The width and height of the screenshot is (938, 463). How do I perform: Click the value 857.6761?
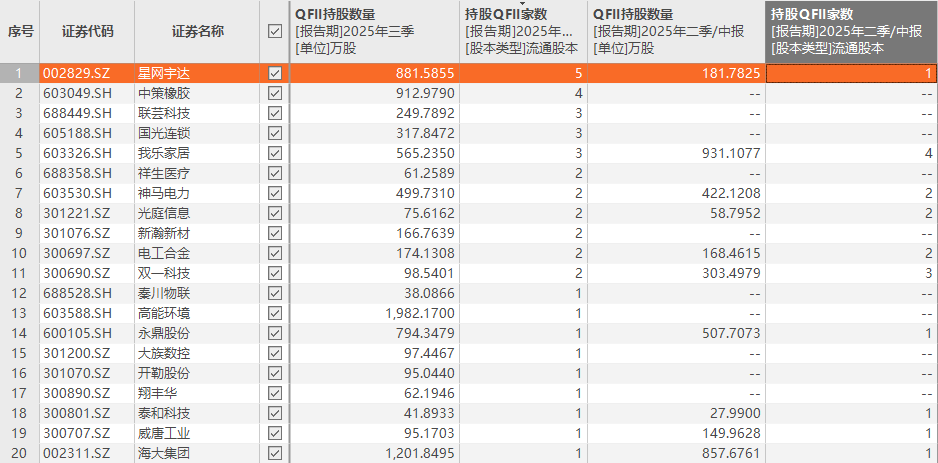(x=731, y=453)
